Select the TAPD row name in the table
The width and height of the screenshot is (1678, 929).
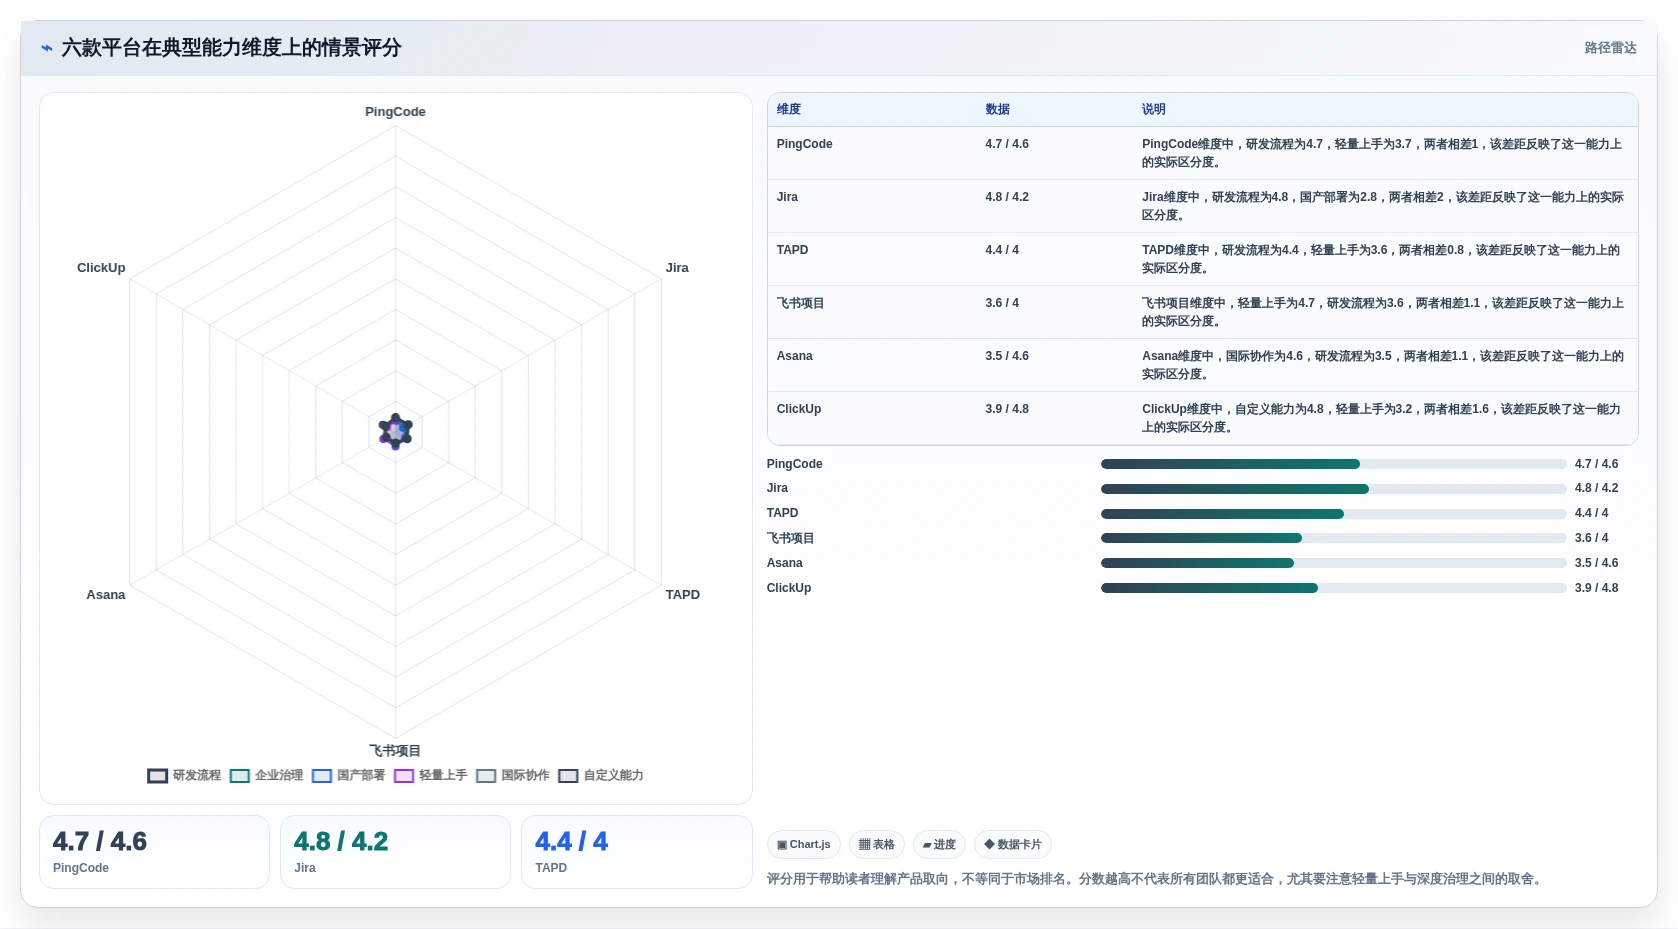792,250
